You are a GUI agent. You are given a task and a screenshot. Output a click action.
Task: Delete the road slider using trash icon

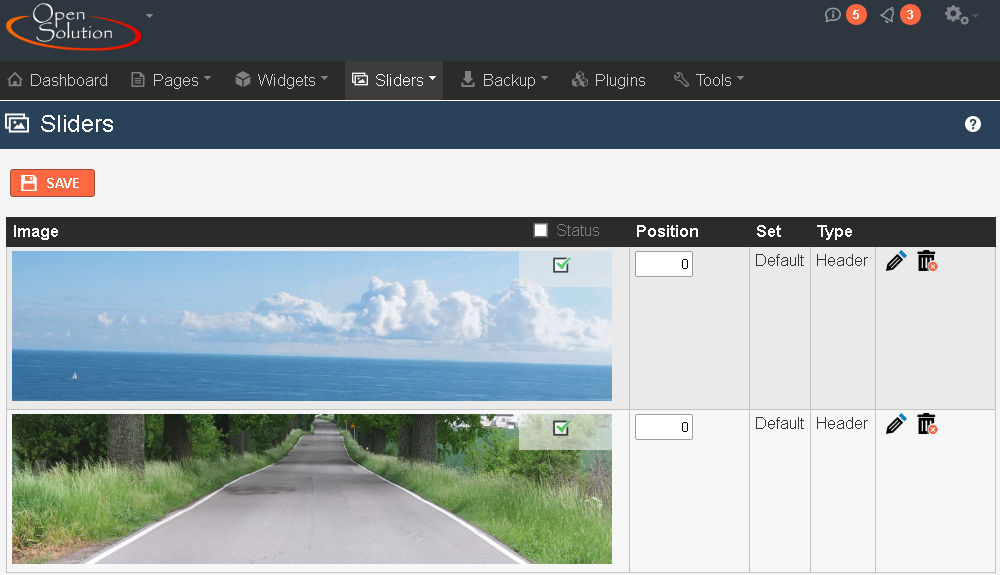927,424
